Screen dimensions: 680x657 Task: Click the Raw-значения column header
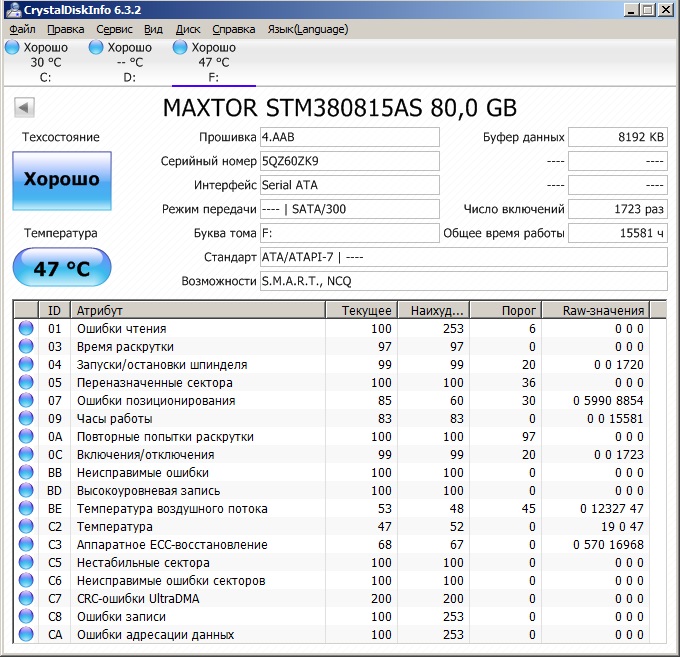(x=603, y=310)
